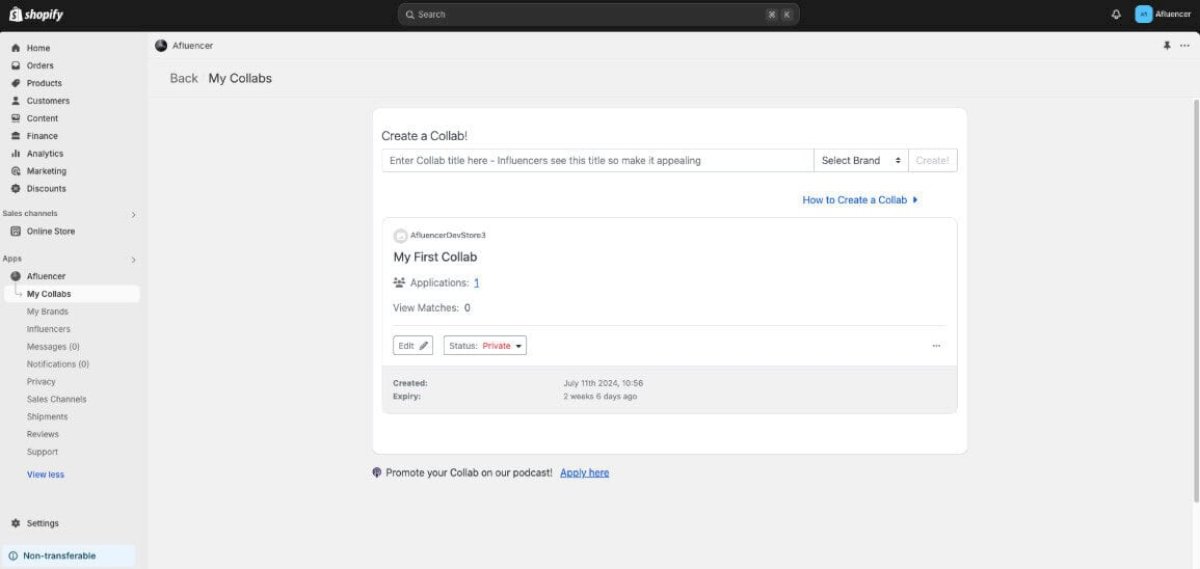
Task: Click the Products tag icon
Action: 15,83
